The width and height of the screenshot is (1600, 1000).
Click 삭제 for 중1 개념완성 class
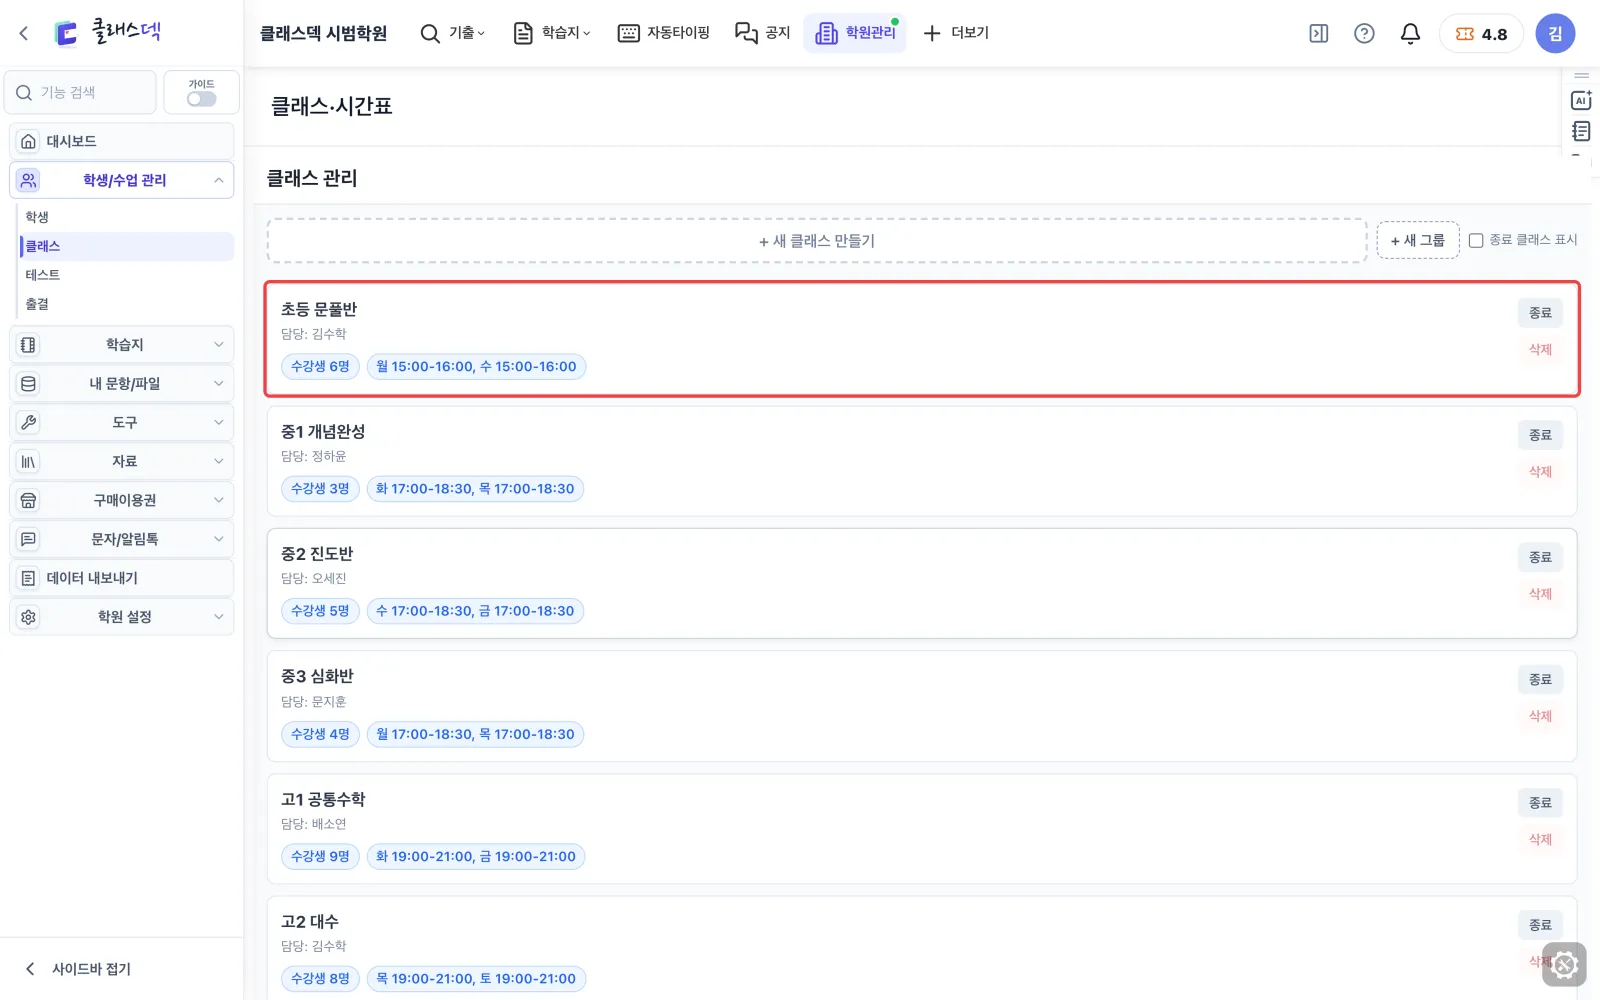coord(1540,471)
